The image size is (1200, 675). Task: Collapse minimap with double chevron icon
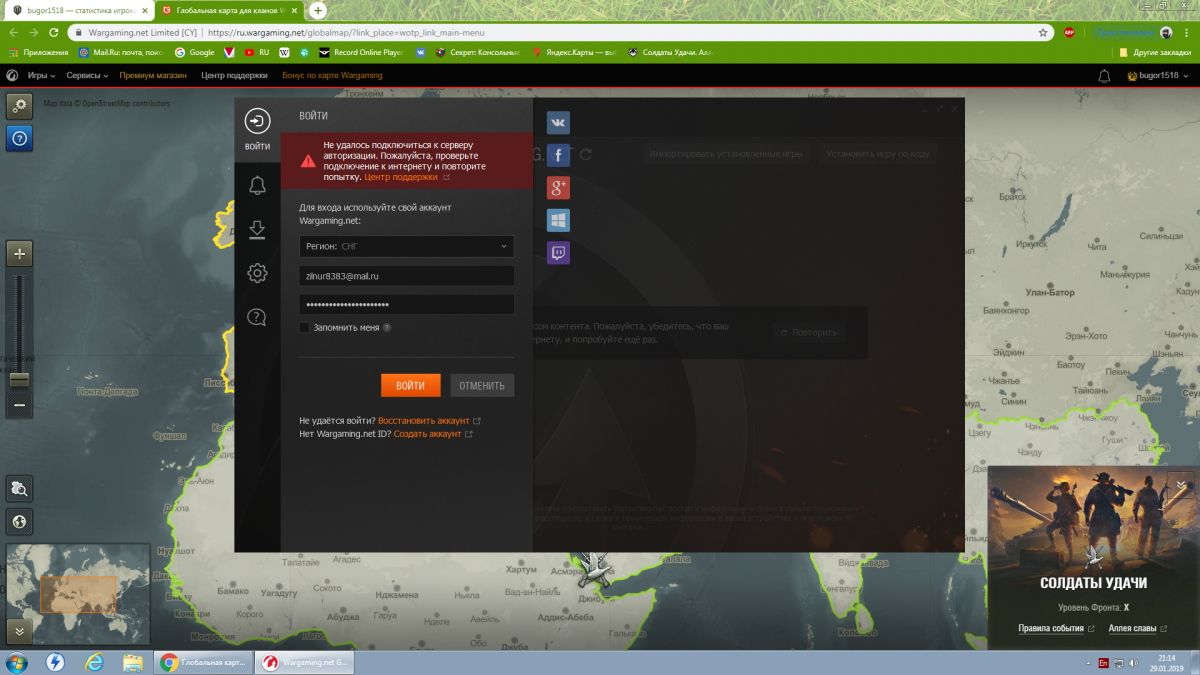20,632
